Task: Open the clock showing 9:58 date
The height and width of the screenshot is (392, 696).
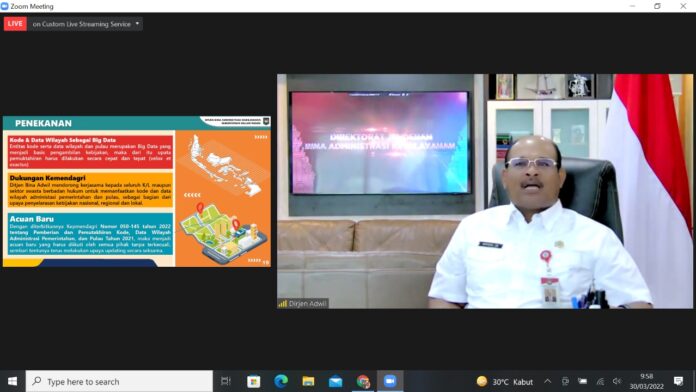Action: [x=646, y=381]
